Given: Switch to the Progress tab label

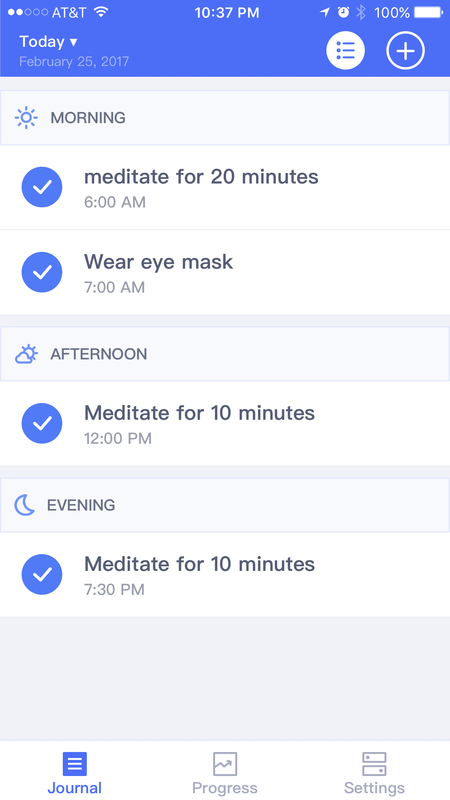Looking at the screenshot, I should [x=225, y=788].
